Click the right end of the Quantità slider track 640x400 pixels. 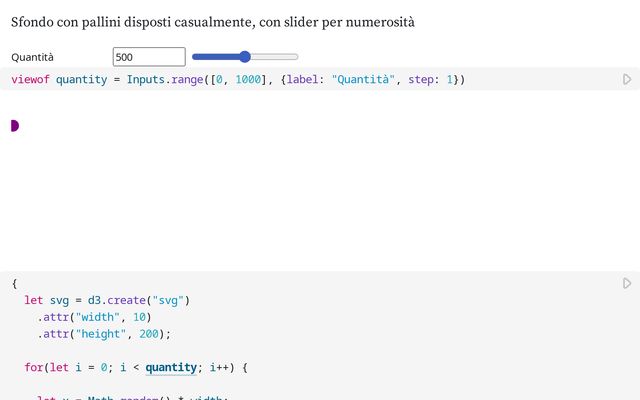point(296,57)
